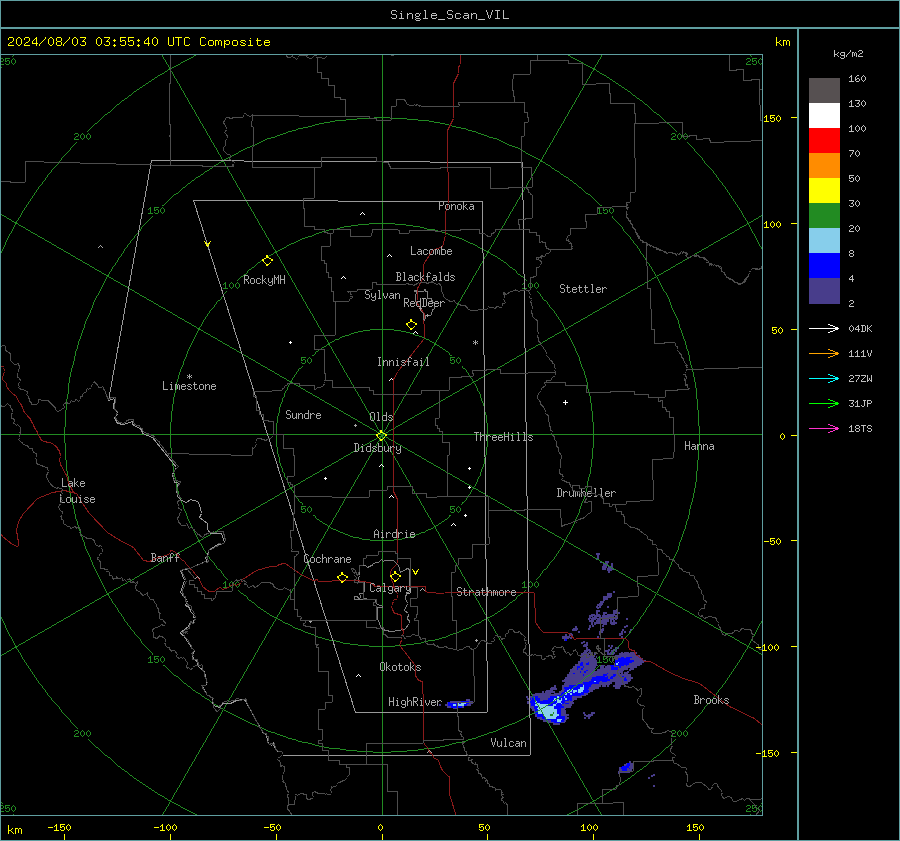Click the magenta 18TS arrow legend icon
Viewport: 900px width, 841px height.
[824, 428]
